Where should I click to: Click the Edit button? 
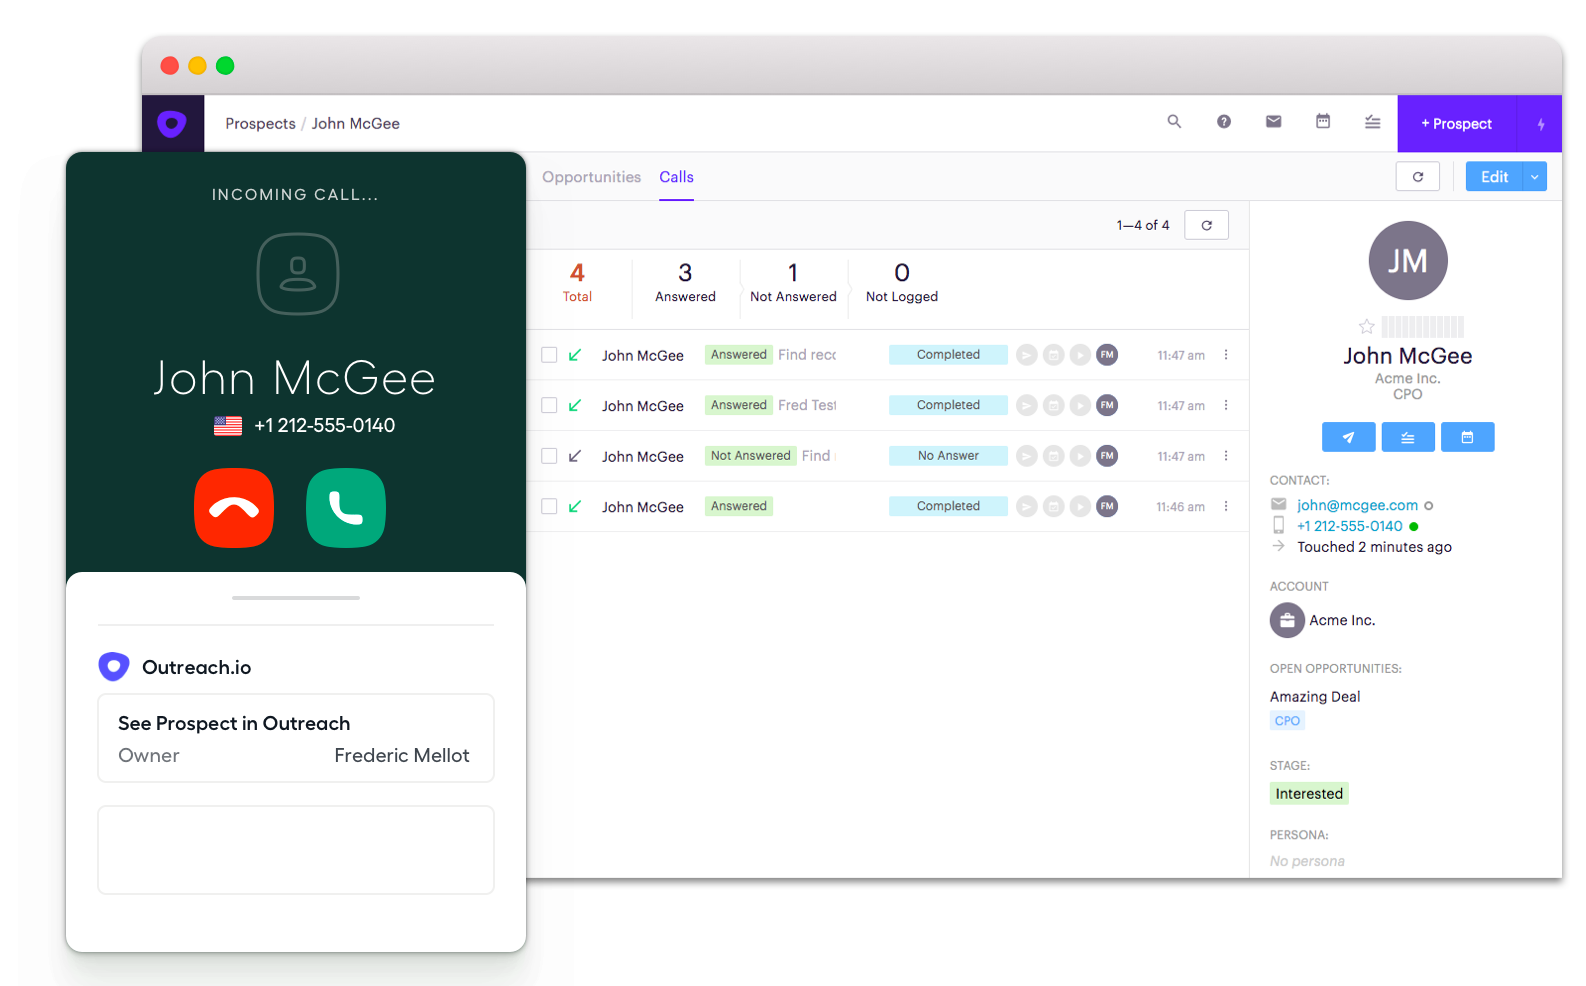pyautogui.click(x=1494, y=177)
